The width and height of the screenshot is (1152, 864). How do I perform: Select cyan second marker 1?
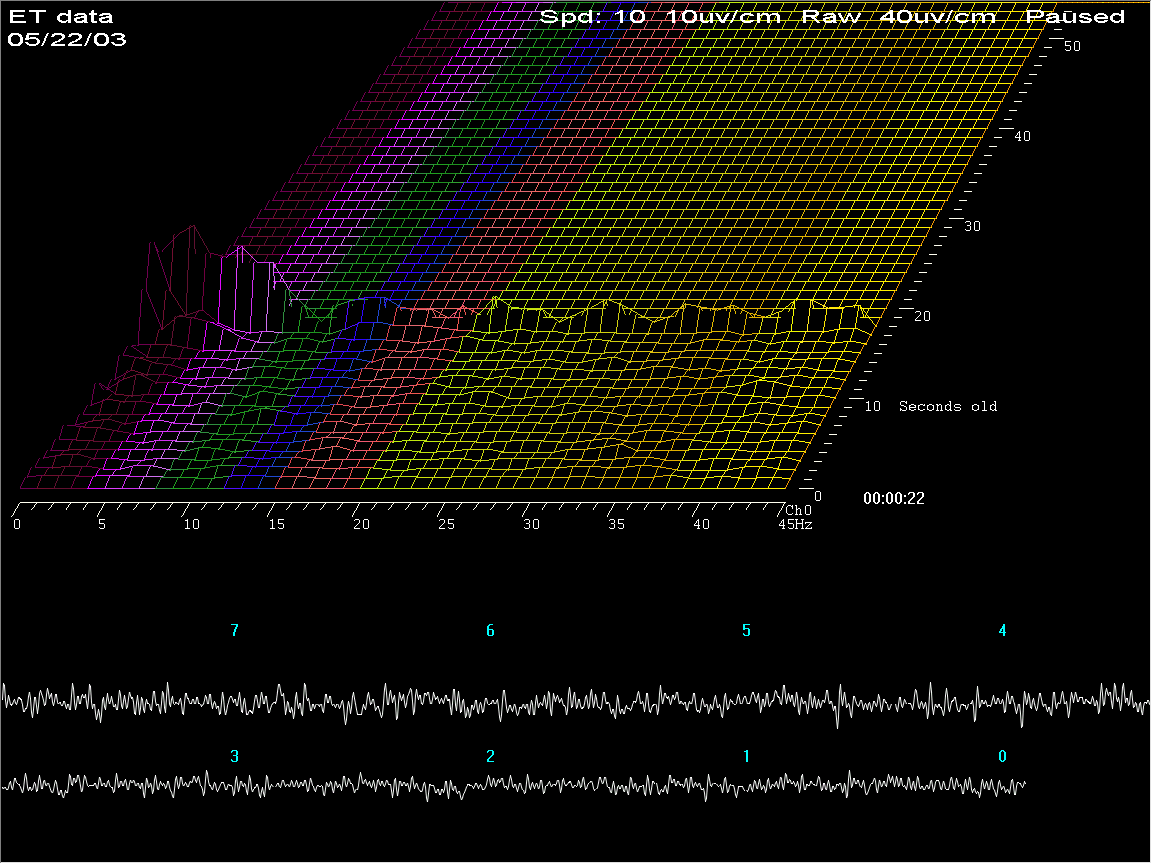pos(746,757)
